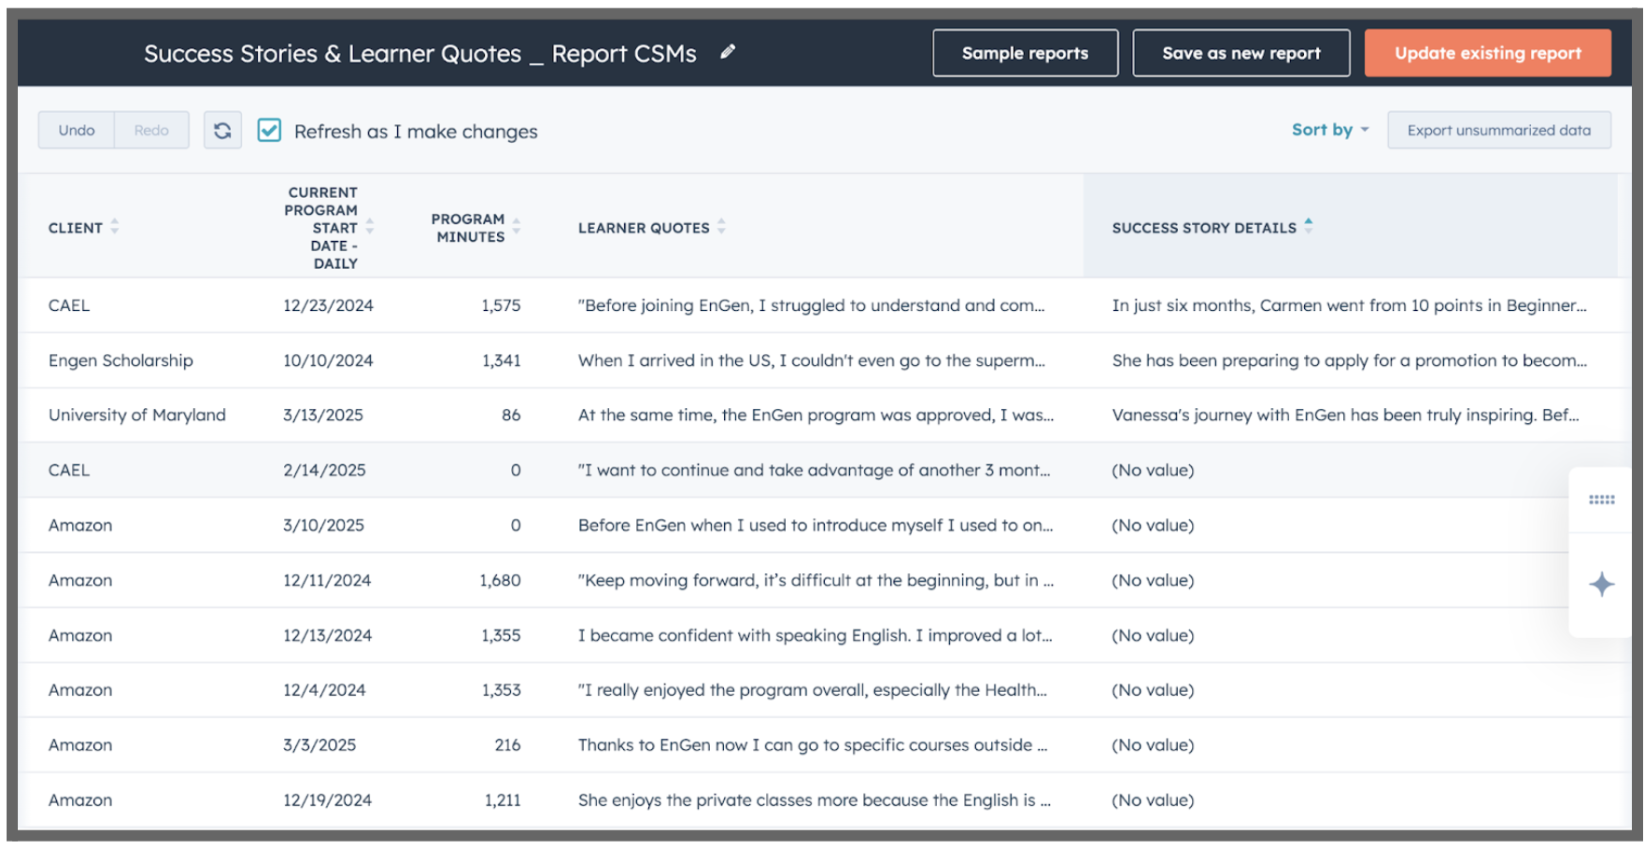Screen dimensions: 1648x854
Task: Click Amazon date cell 3/3/2025
Action: coord(319,745)
